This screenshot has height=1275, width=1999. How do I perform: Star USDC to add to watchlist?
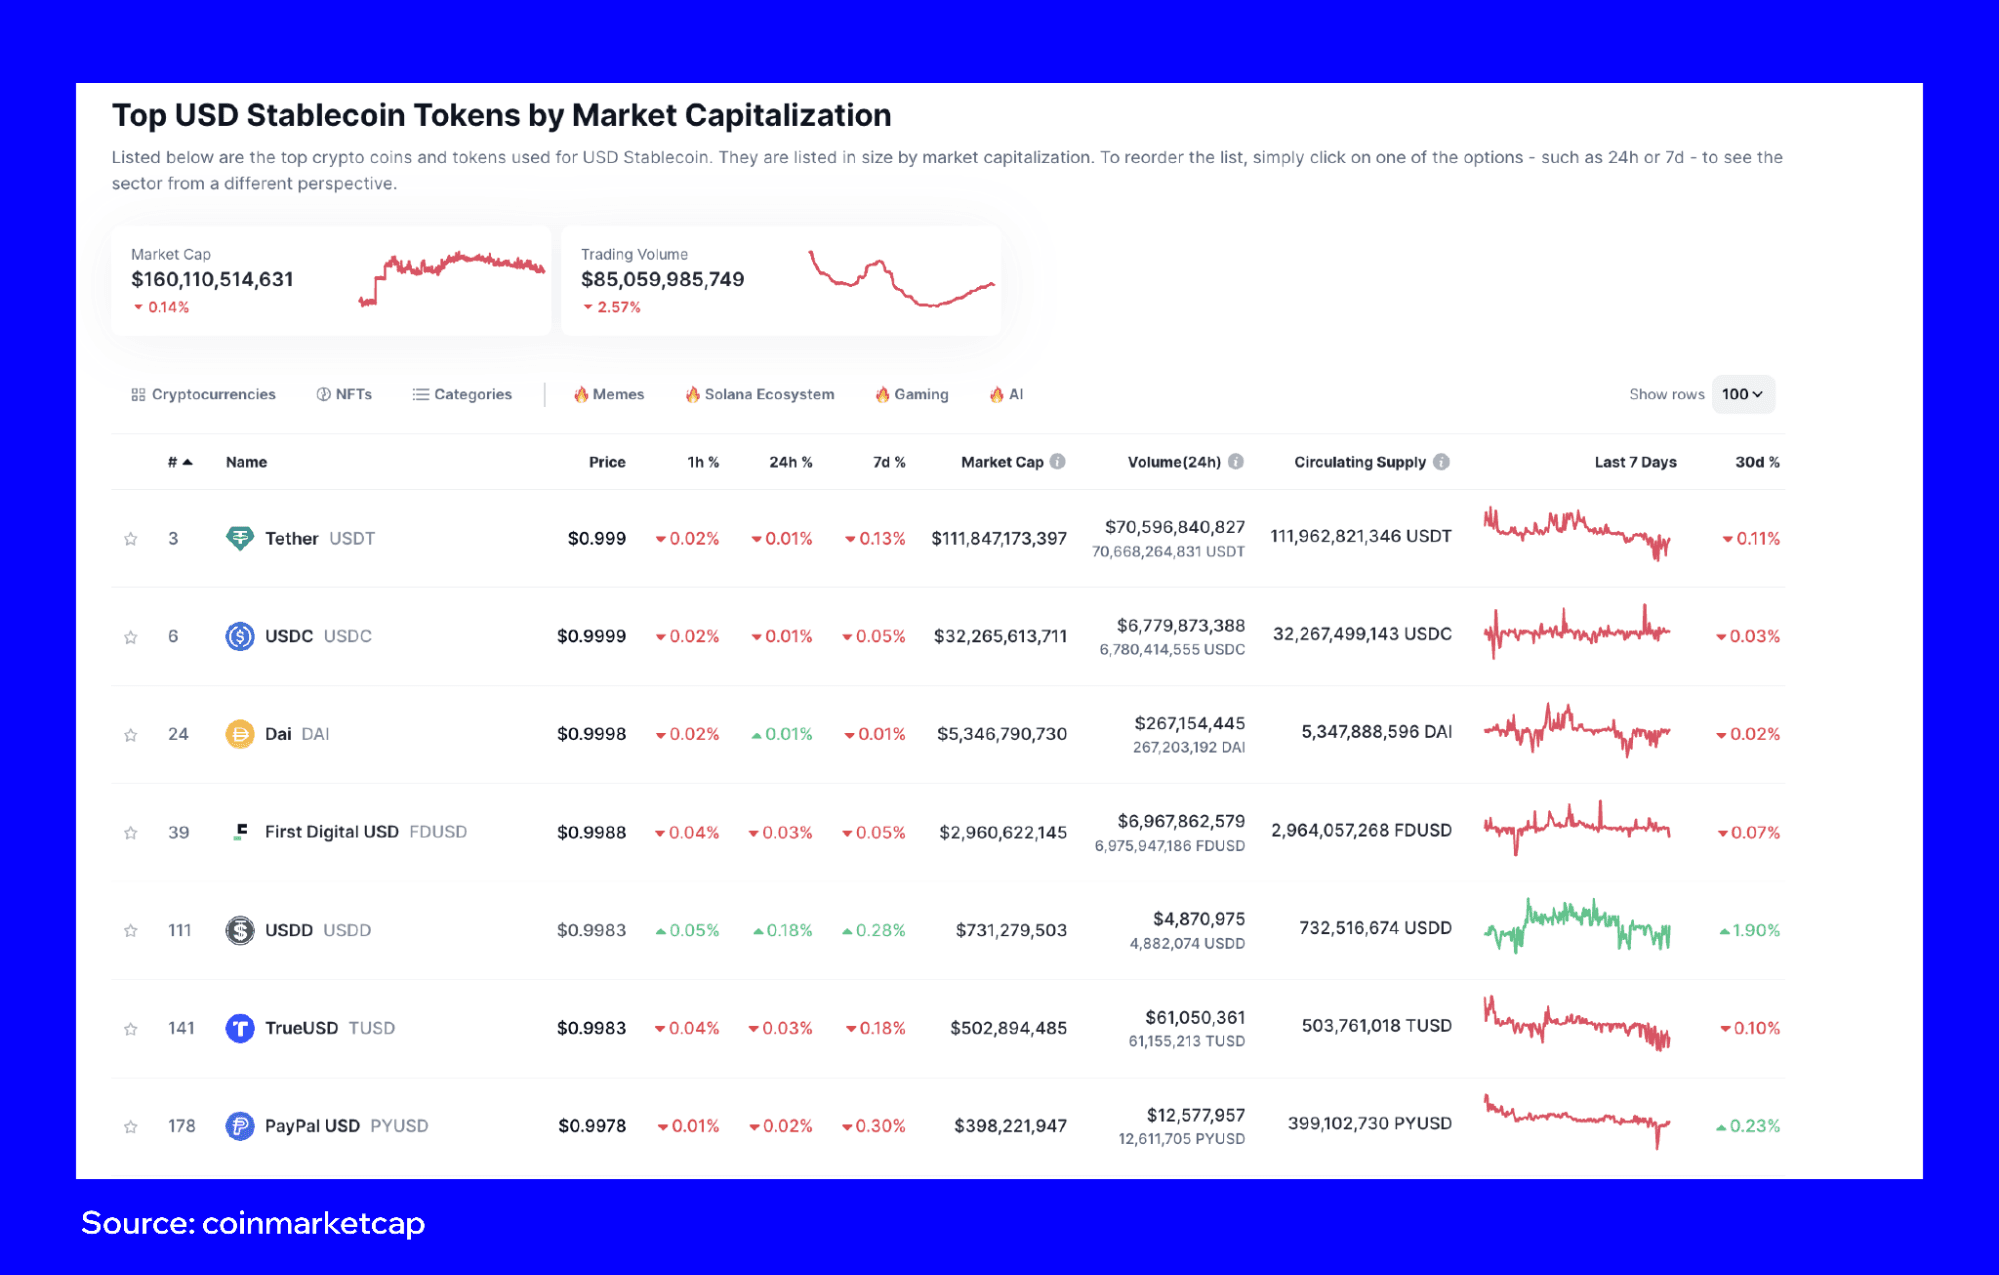(130, 637)
